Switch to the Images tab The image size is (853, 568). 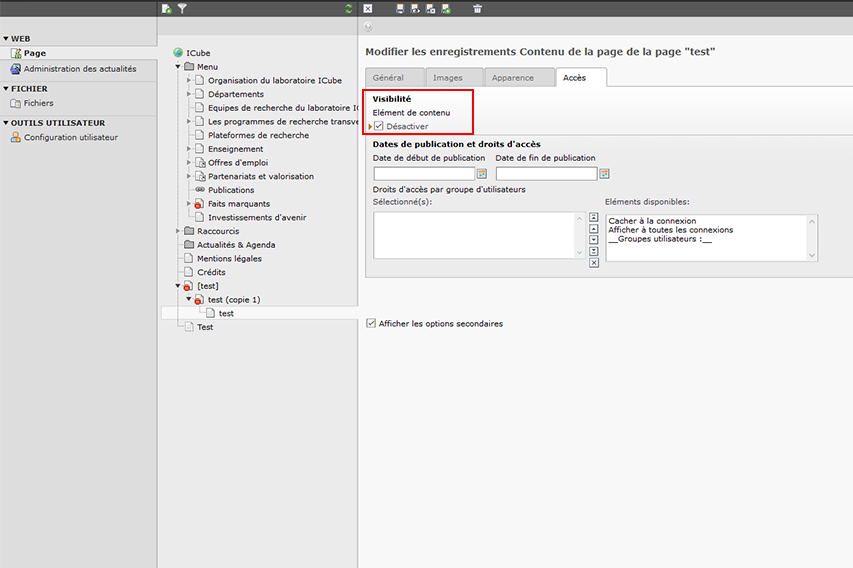(454, 77)
